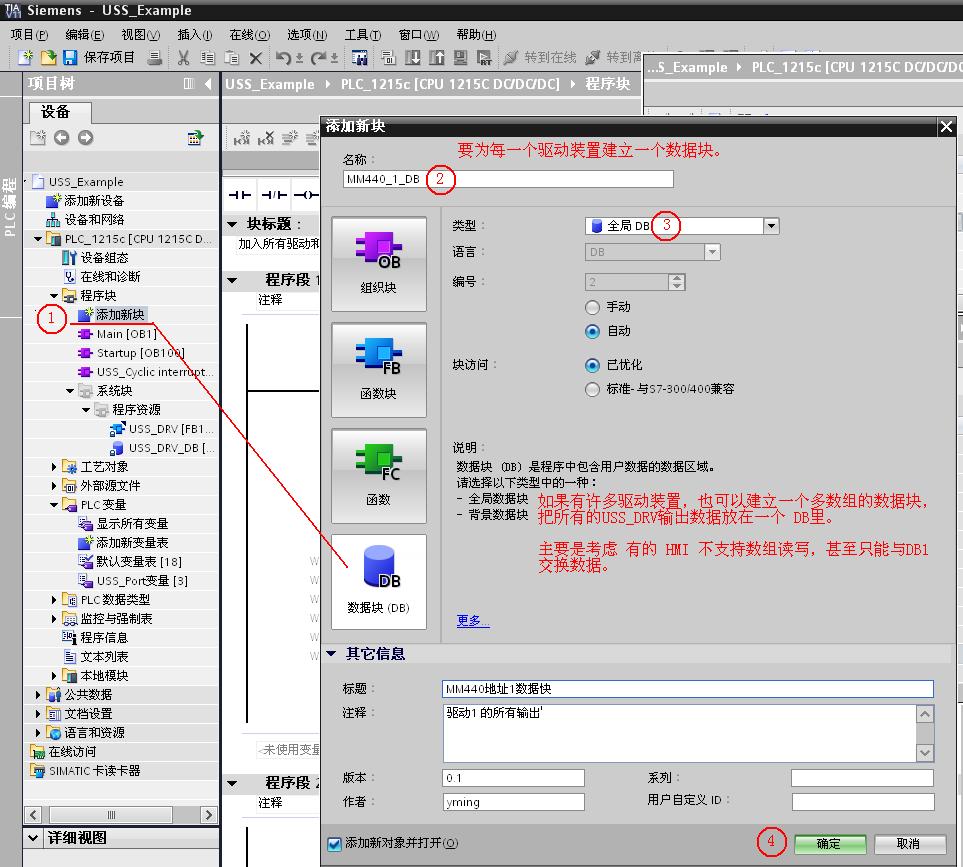Toggle the 添加新对象并打开 checkbox
This screenshot has height=867, width=963.
click(334, 844)
